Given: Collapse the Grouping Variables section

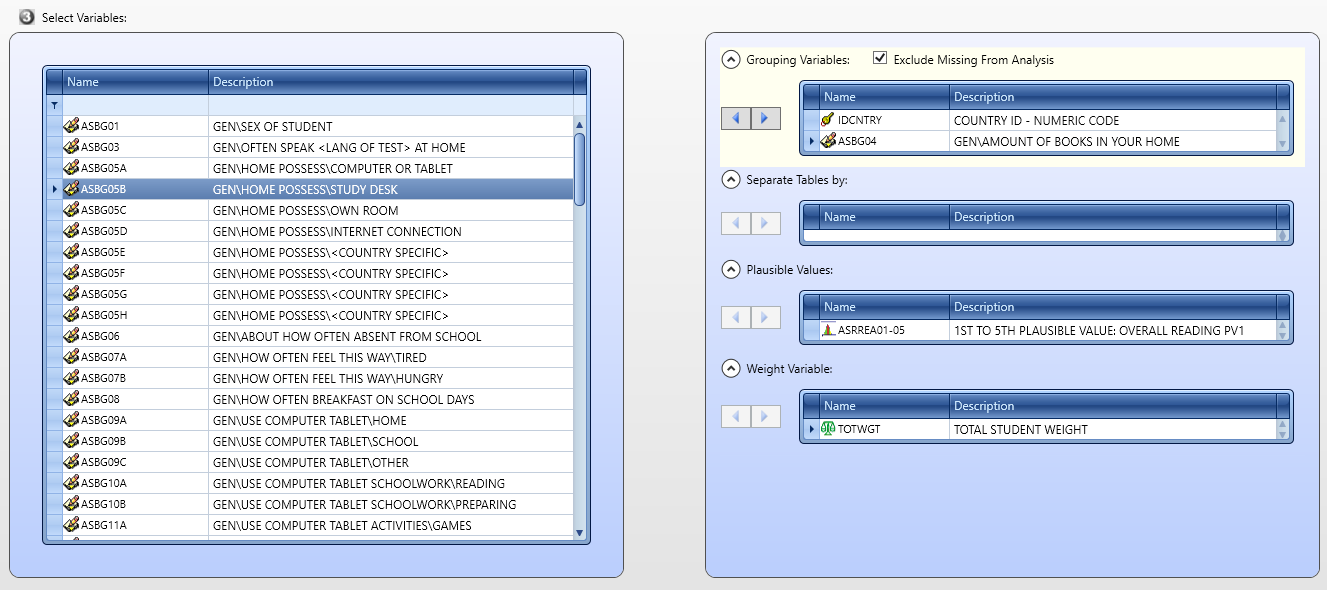Looking at the screenshot, I should (x=731, y=60).
